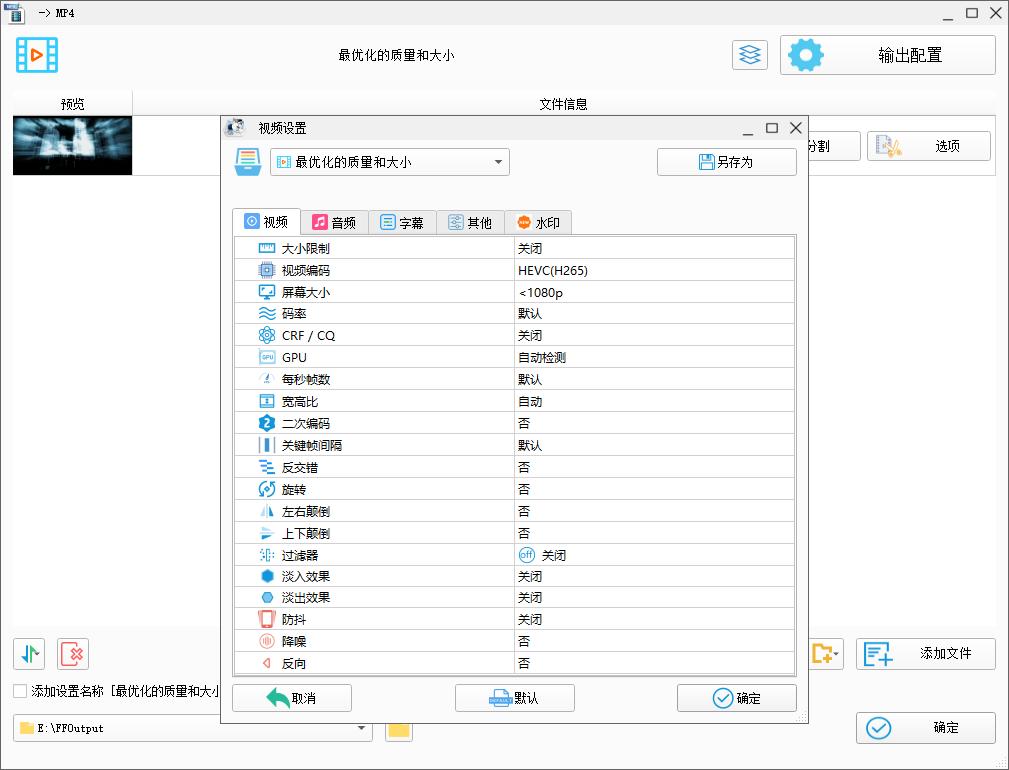Switch to the 水印 tab
Viewport: 1009px width, 770px height.
tap(538, 222)
